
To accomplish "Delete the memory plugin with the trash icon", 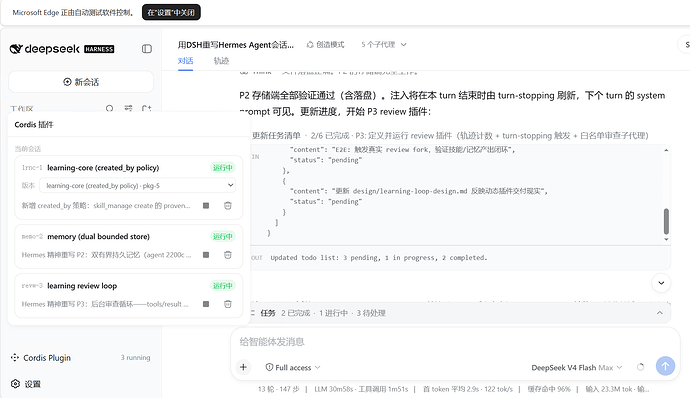I will click(228, 255).
